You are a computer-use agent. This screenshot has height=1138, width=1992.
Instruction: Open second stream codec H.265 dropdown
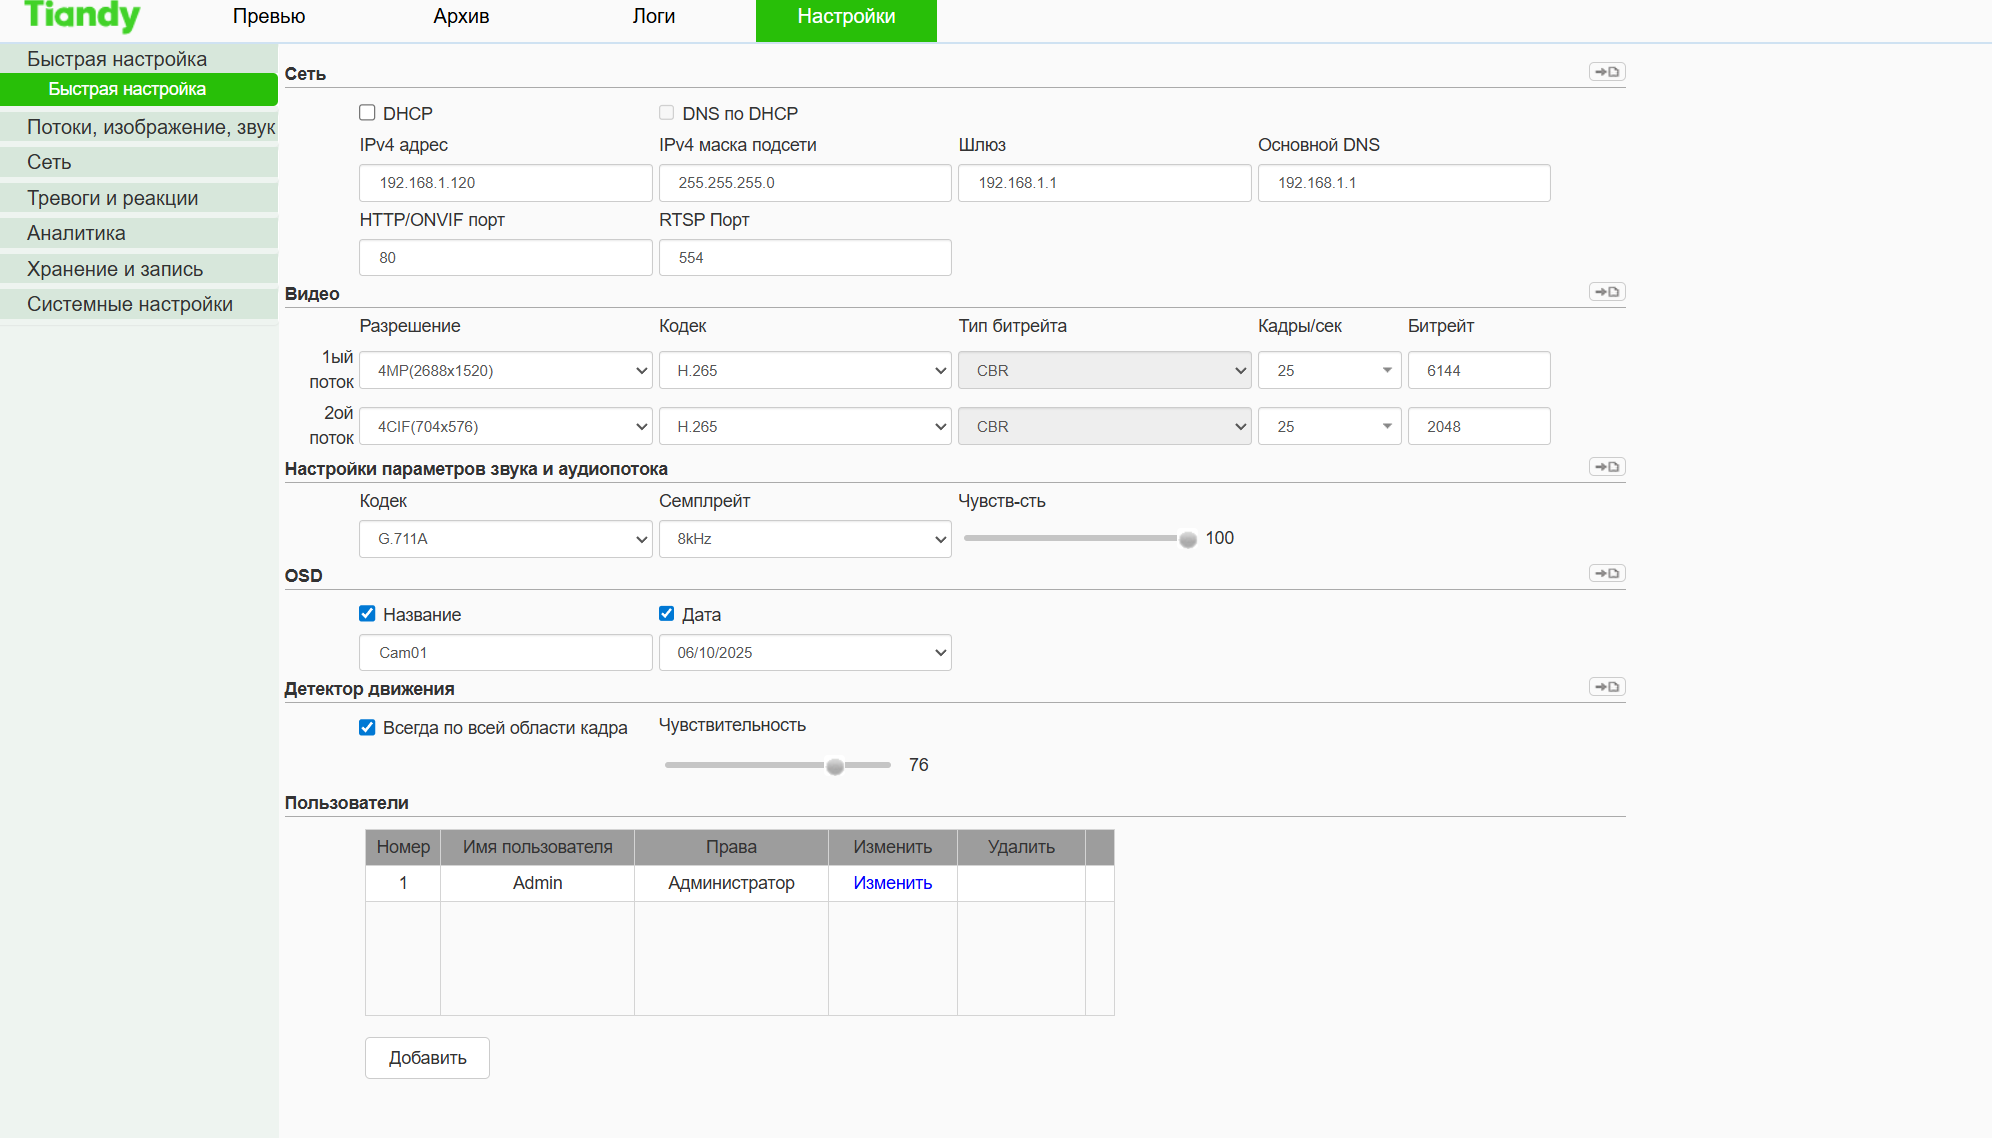pos(804,427)
